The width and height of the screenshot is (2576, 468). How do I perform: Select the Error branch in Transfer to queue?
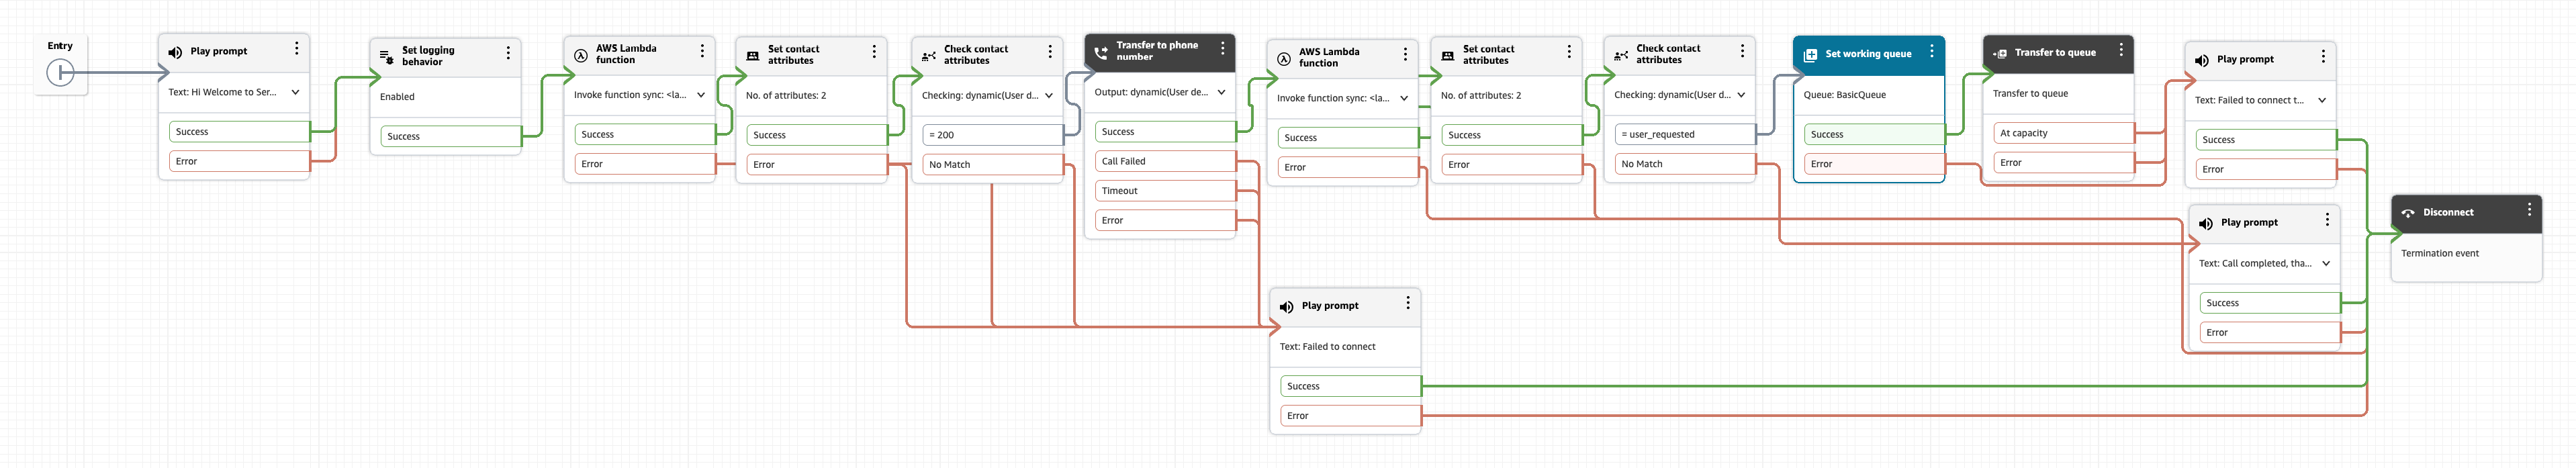coord(2063,163)
